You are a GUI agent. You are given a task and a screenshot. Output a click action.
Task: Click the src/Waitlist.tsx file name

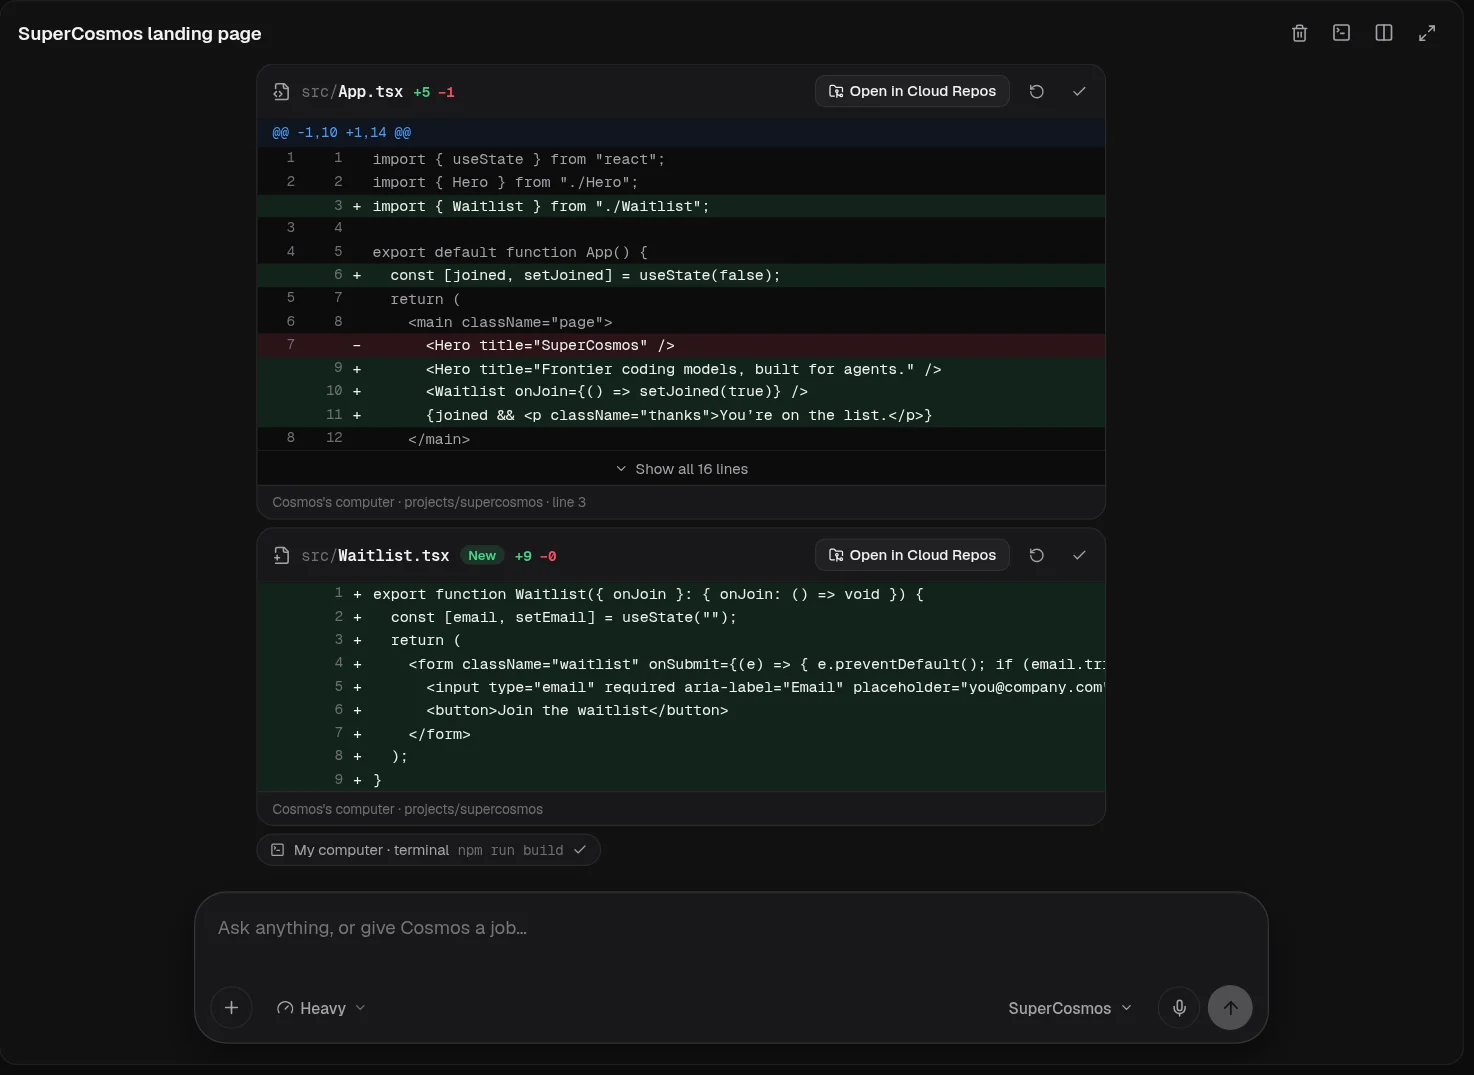pos(375,556)
